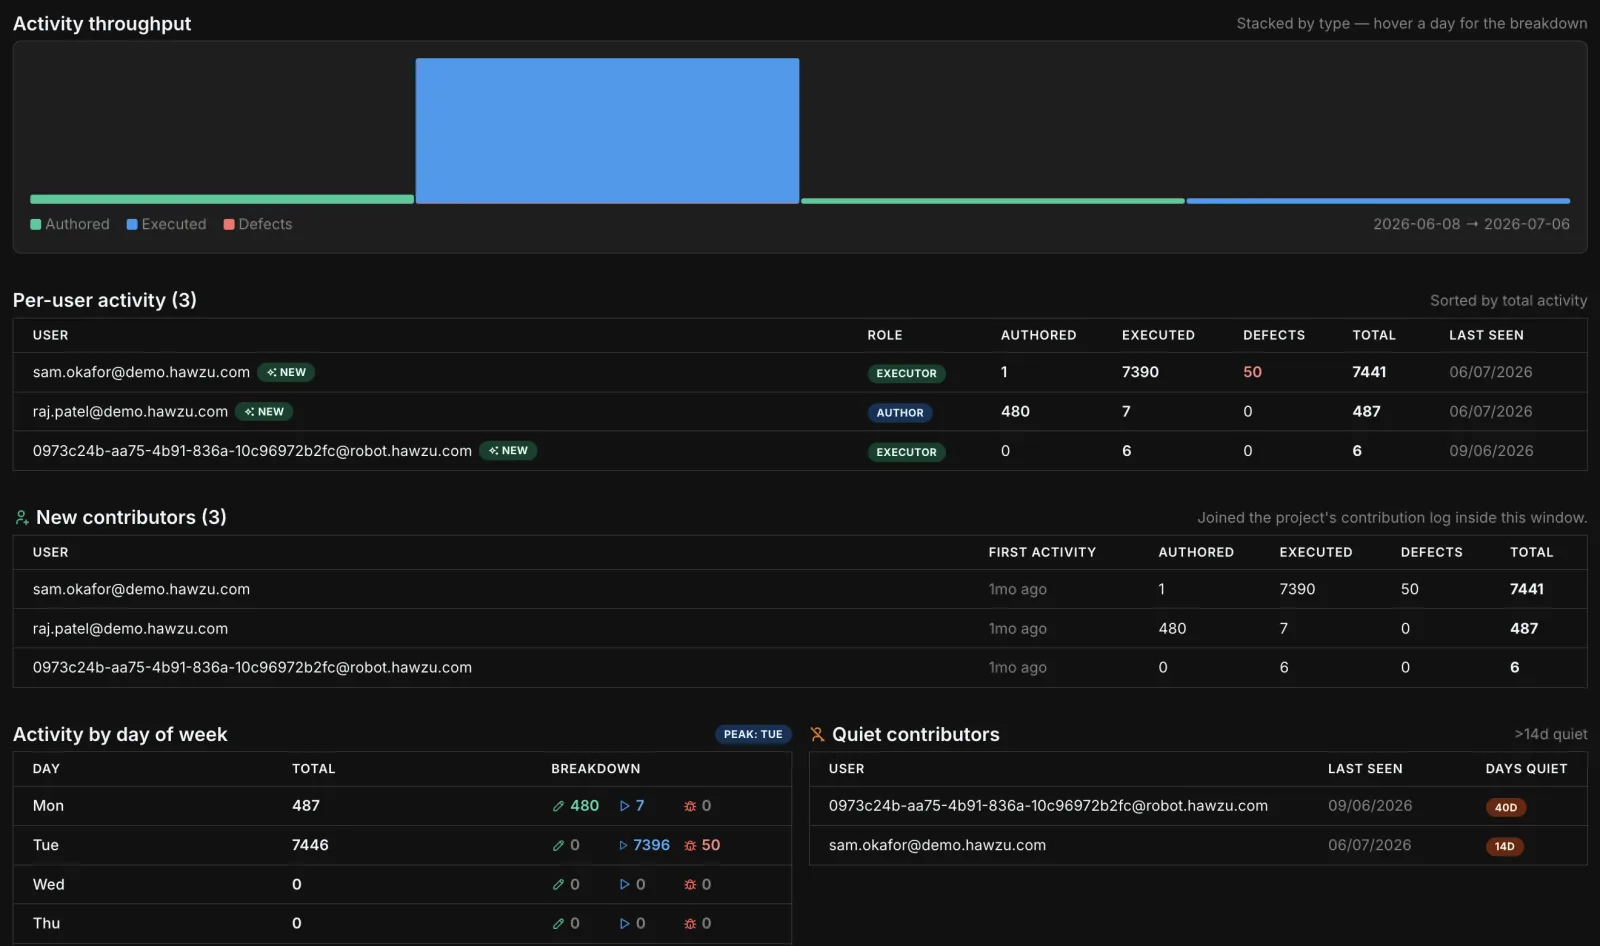Click the play executed icon in Thu row
The width and height of the screenshot is (1600, 946).
(625, 924)
